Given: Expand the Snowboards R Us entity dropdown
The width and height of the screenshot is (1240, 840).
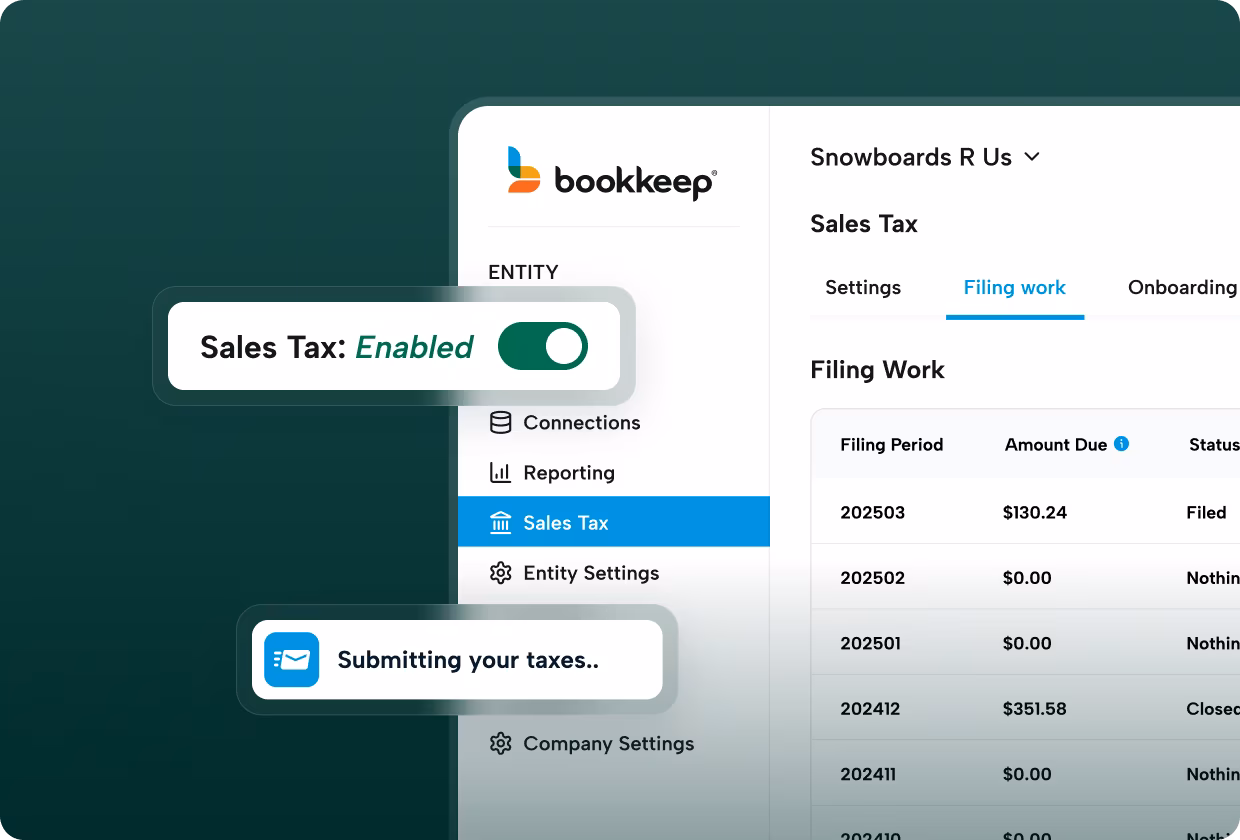Looking at the screenshot, I should [925, 157].
